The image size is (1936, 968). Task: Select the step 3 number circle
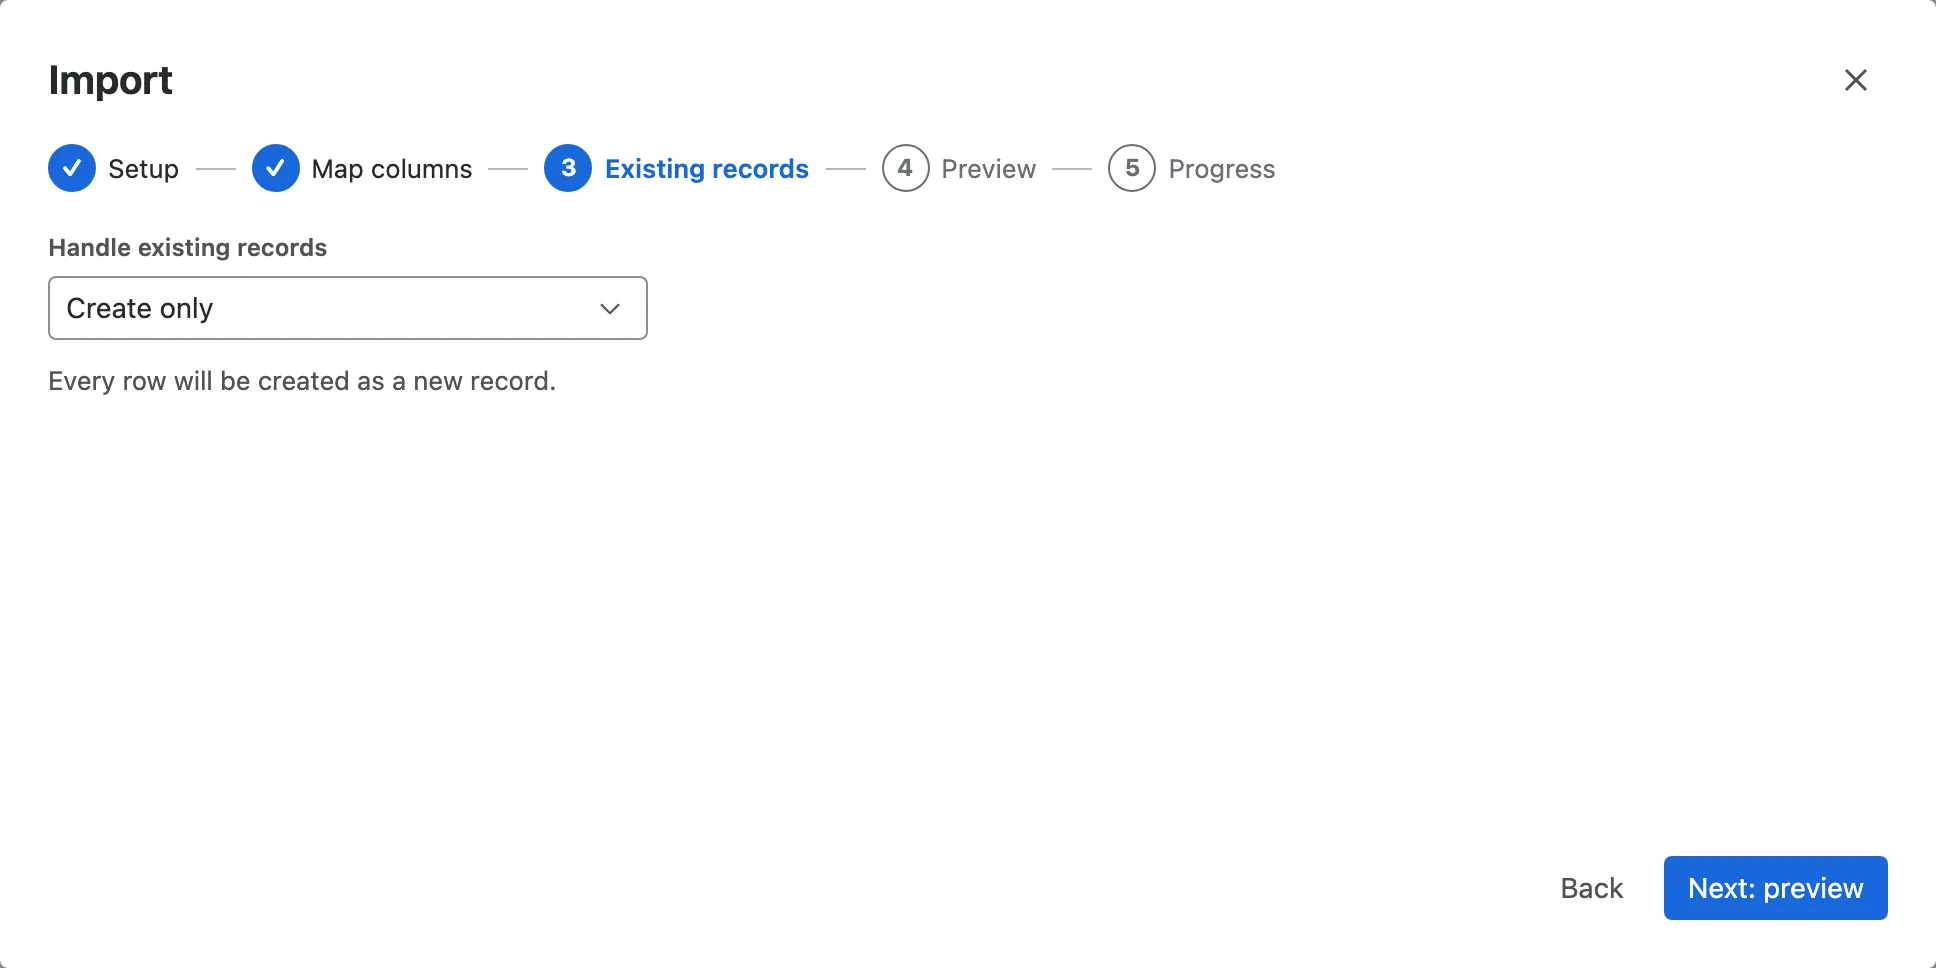(x=568, y=168)
